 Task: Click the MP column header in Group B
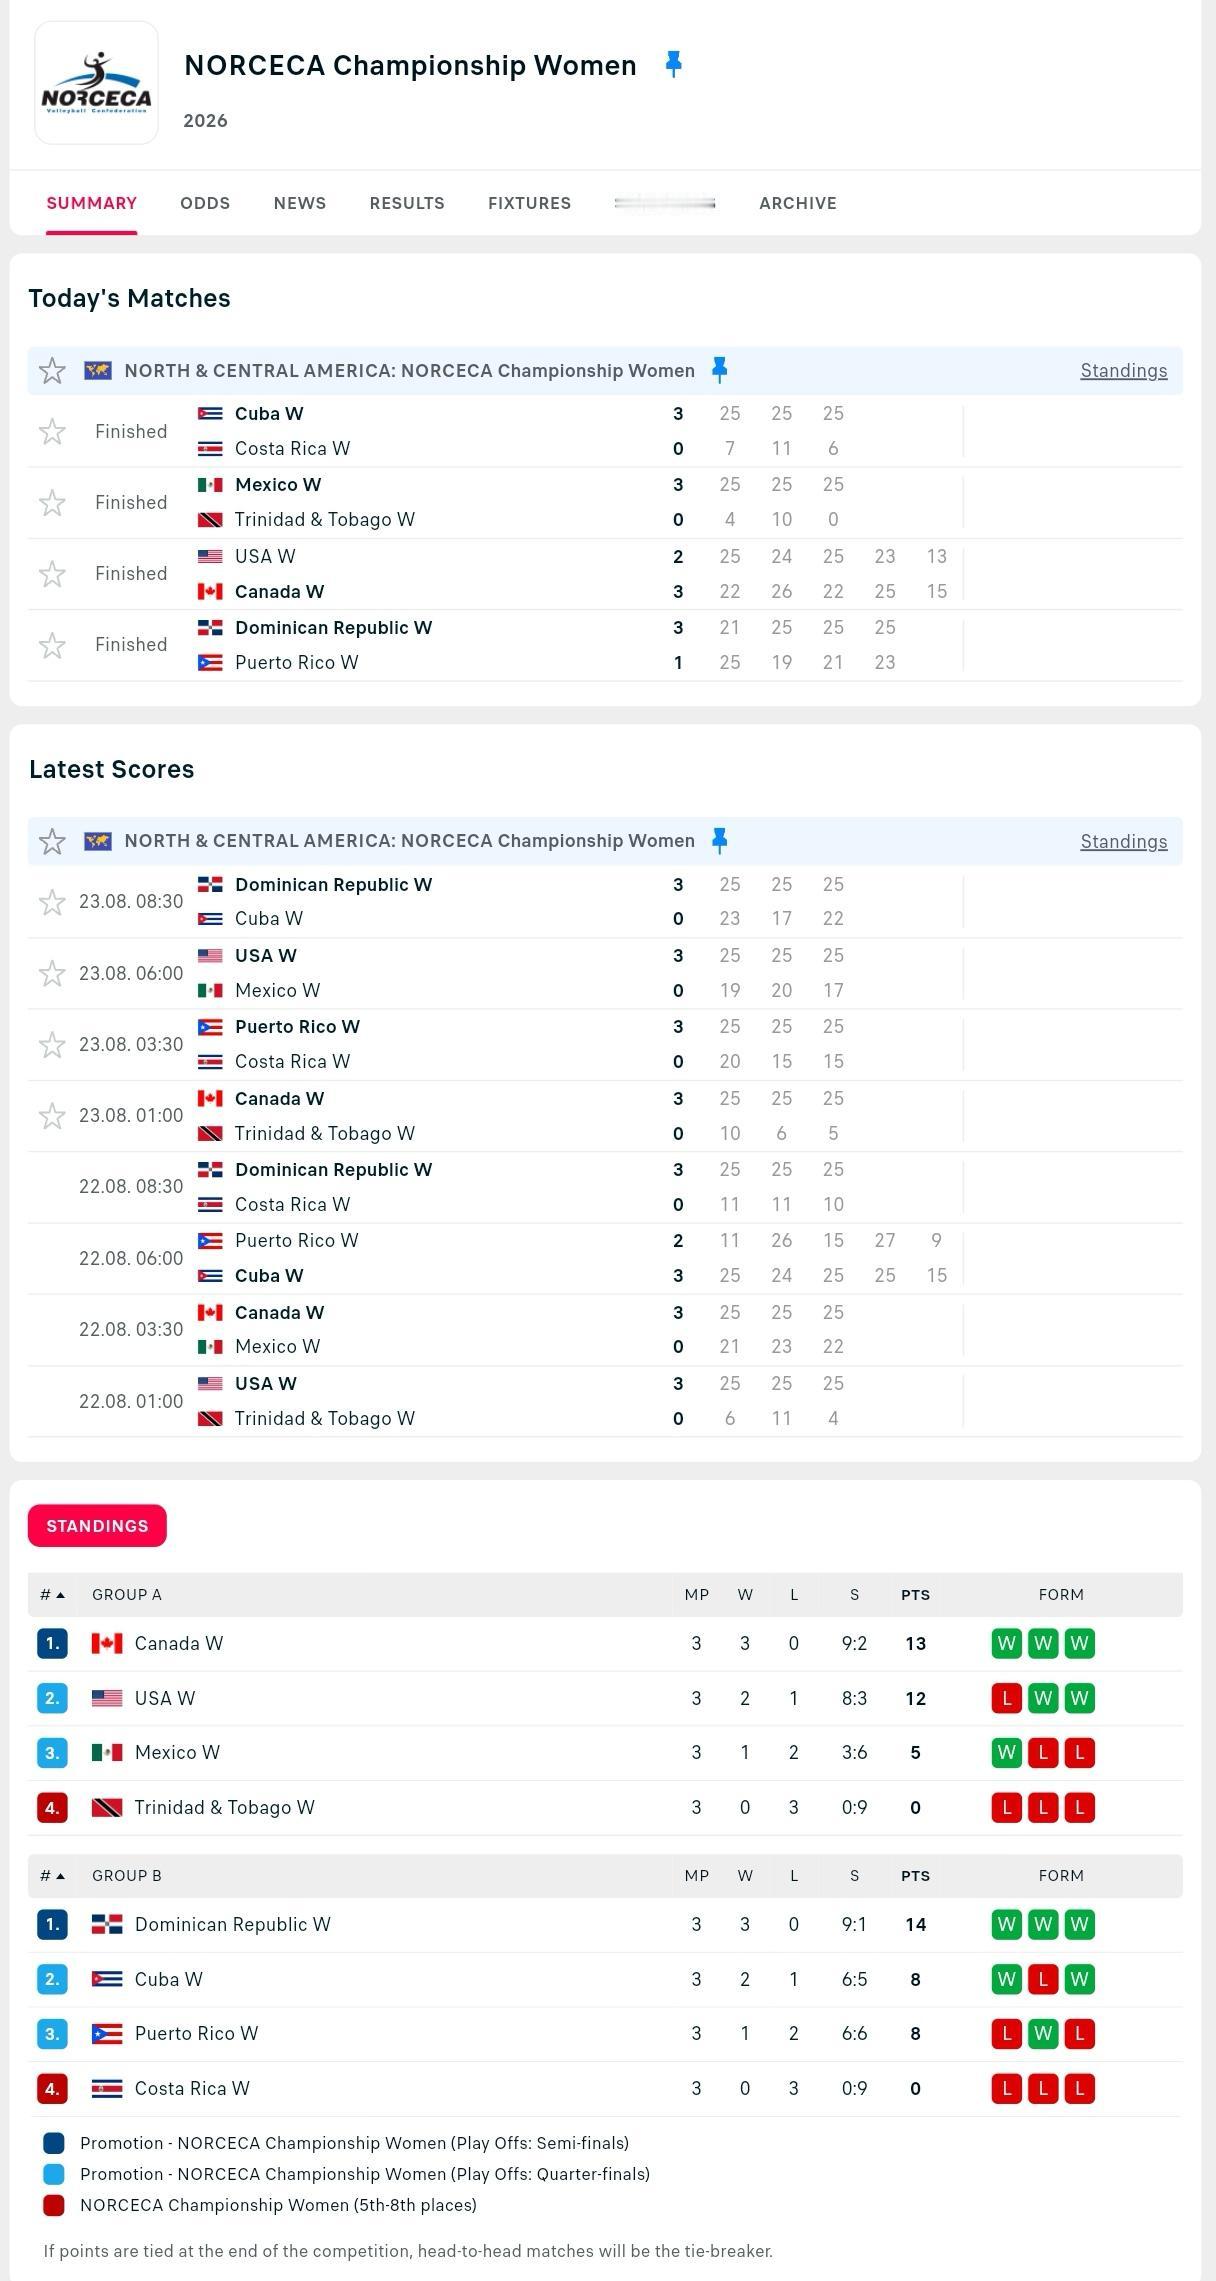tap(697, 1876)
